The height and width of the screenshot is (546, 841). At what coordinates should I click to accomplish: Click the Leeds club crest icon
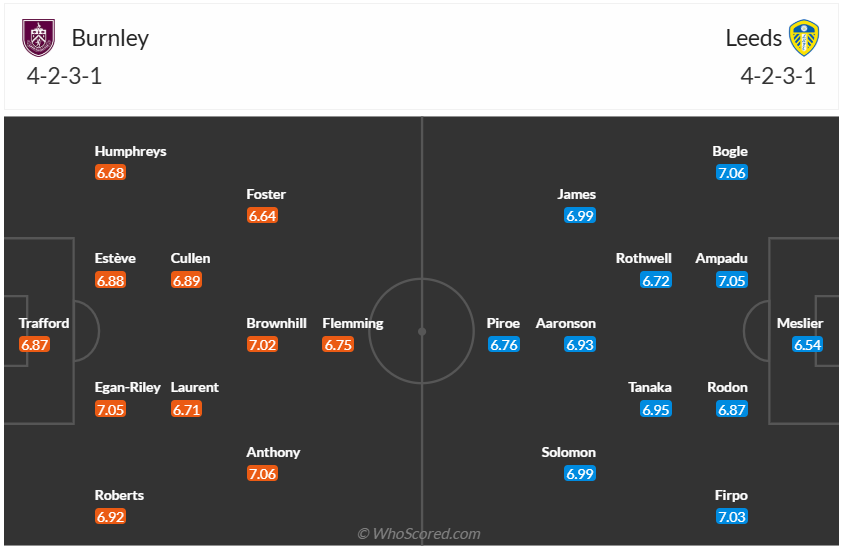tap(803, 38)
